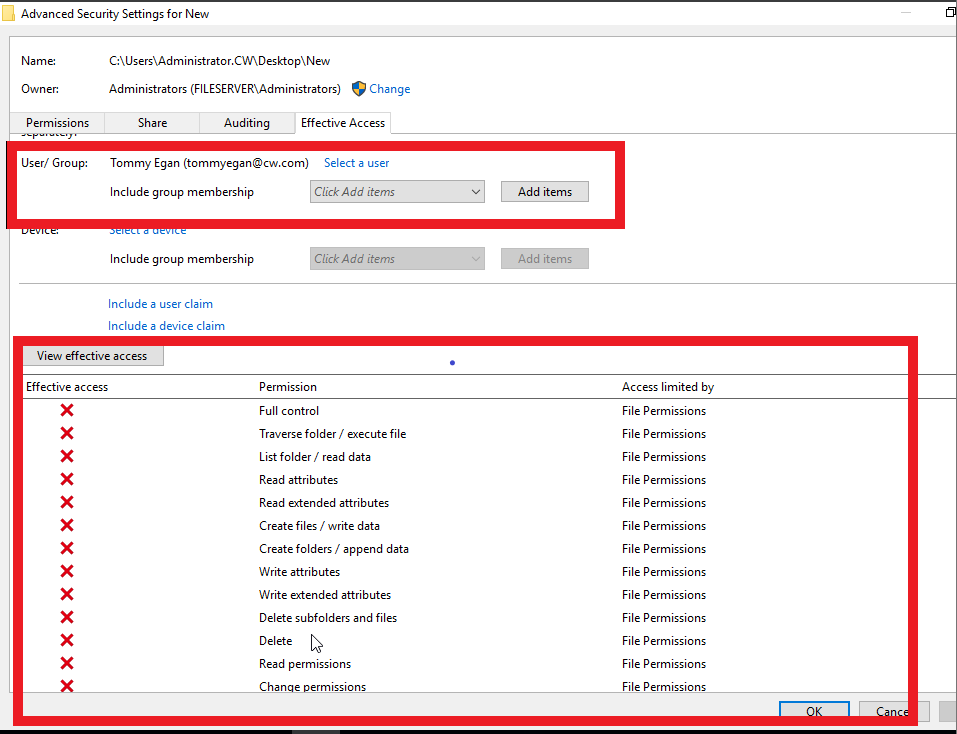Viewport: 957px width, 734px height.
Task: Open the Include a device claim link
Action: pos(166,326)
